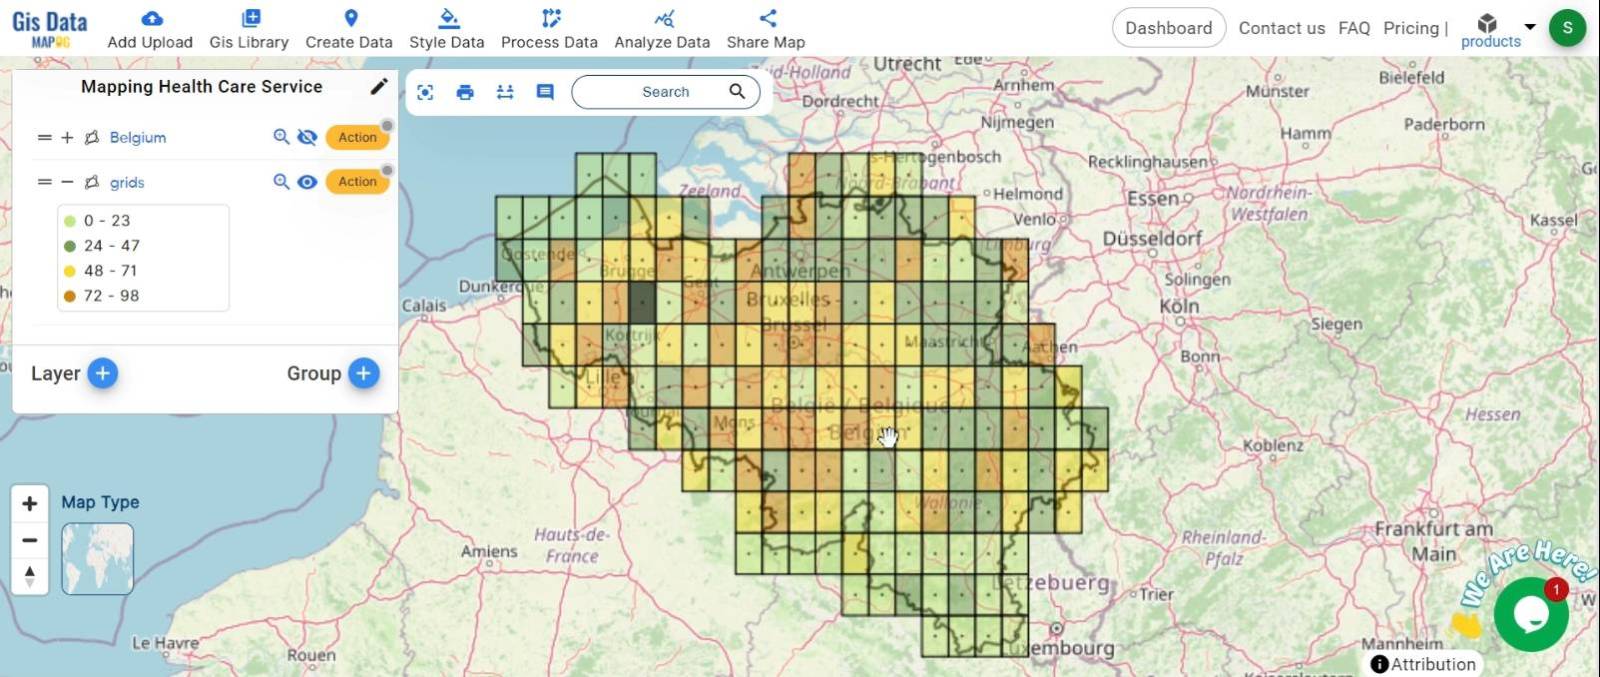Screen dimensions: 1600x677
Task: Click the 24 - 47 legend swatch
Action: pos(70,246)
